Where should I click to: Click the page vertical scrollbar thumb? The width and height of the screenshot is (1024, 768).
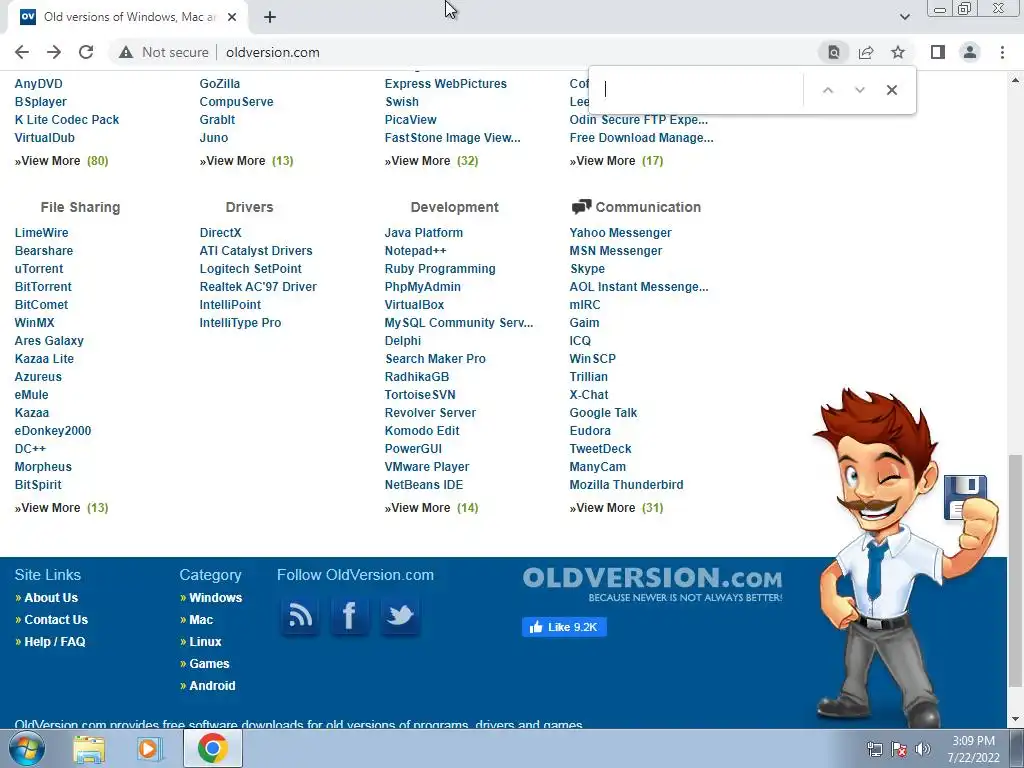click(1015, 571)
